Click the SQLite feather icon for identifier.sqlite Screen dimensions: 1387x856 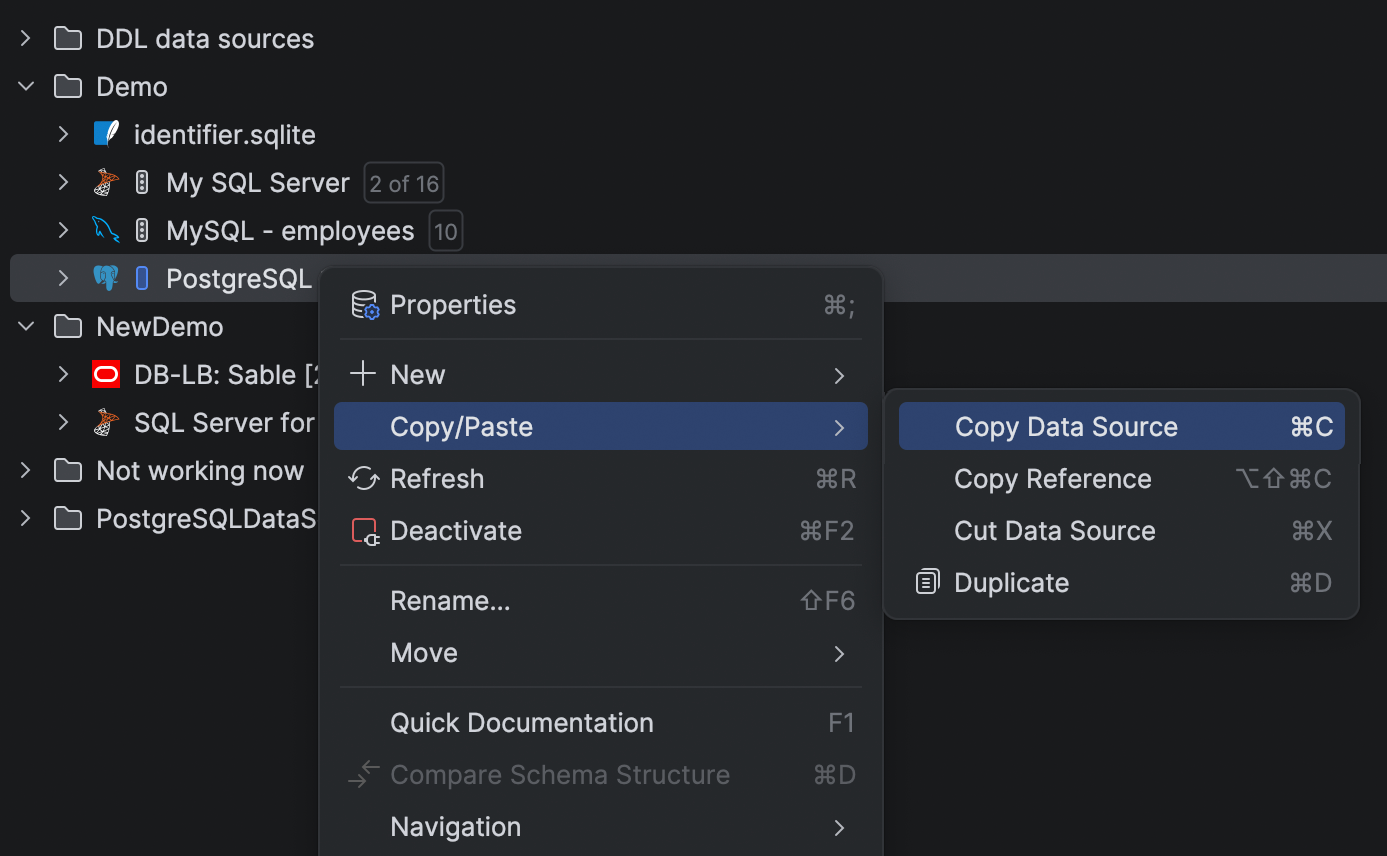(106, 134)
